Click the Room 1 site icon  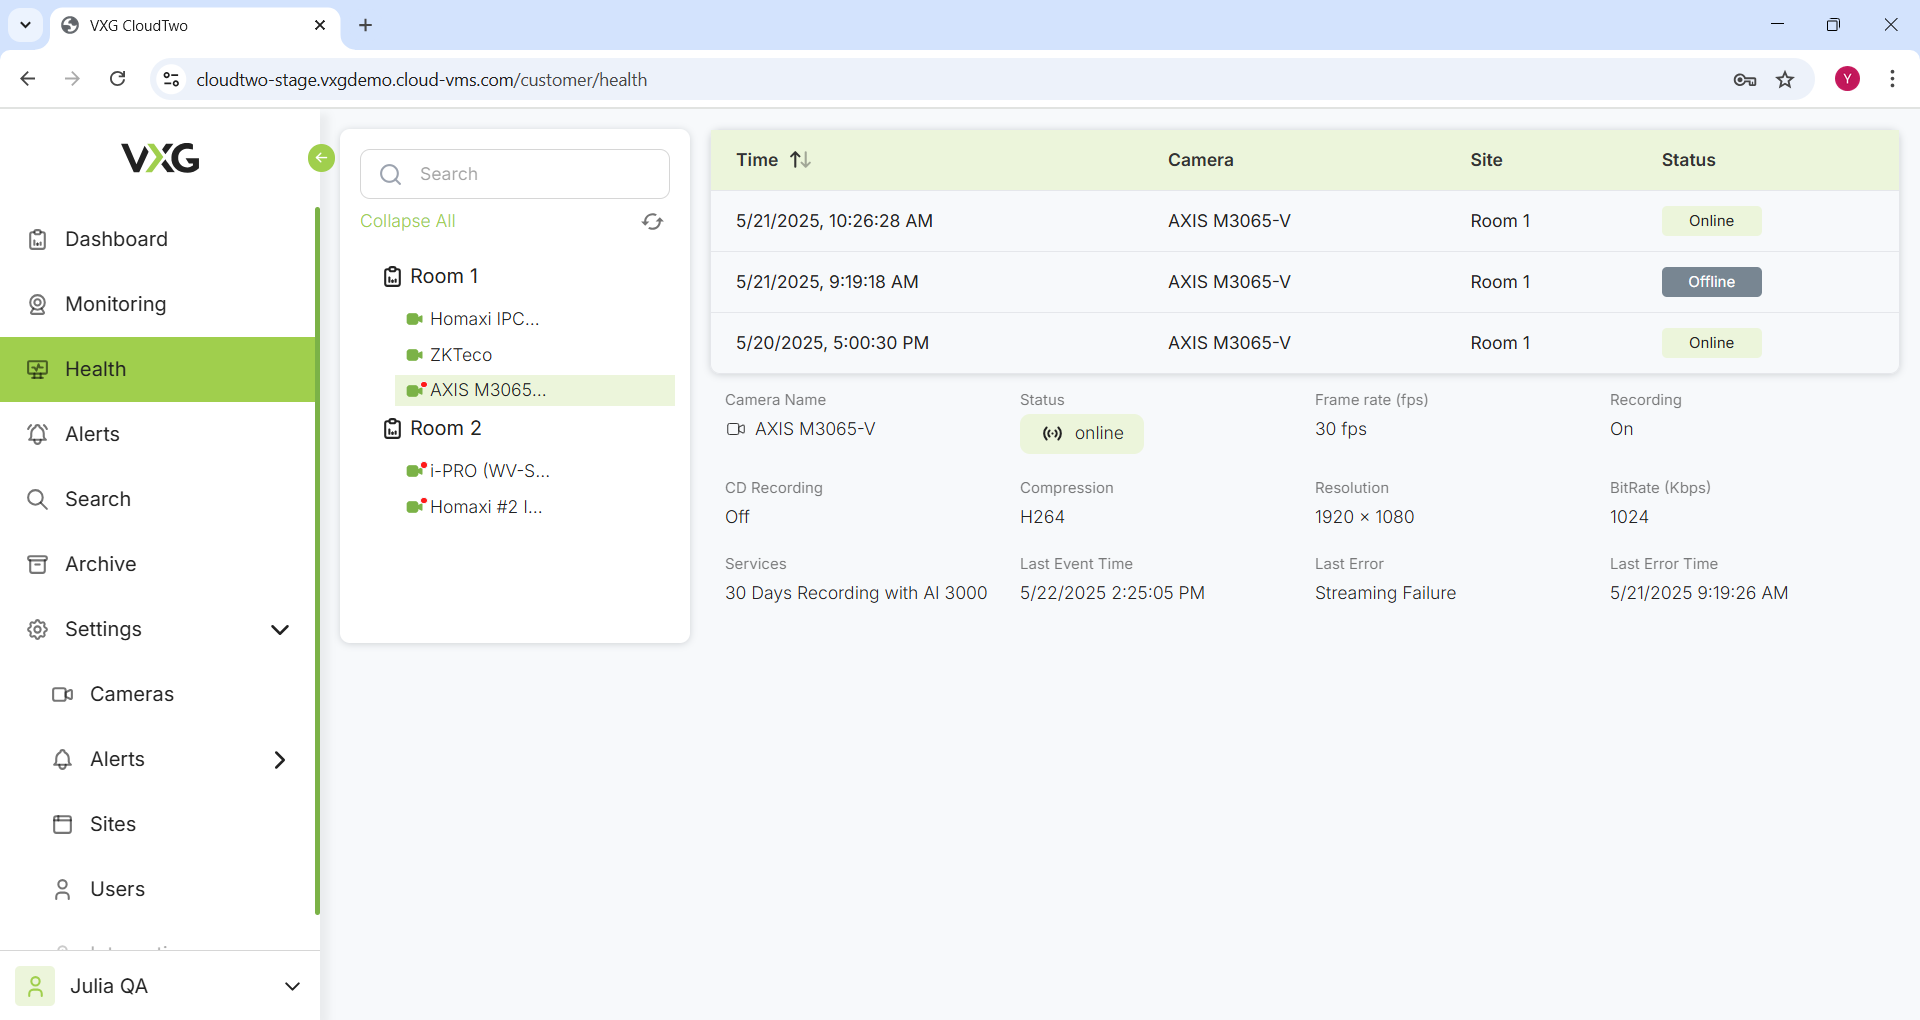[x=393, y=277]
